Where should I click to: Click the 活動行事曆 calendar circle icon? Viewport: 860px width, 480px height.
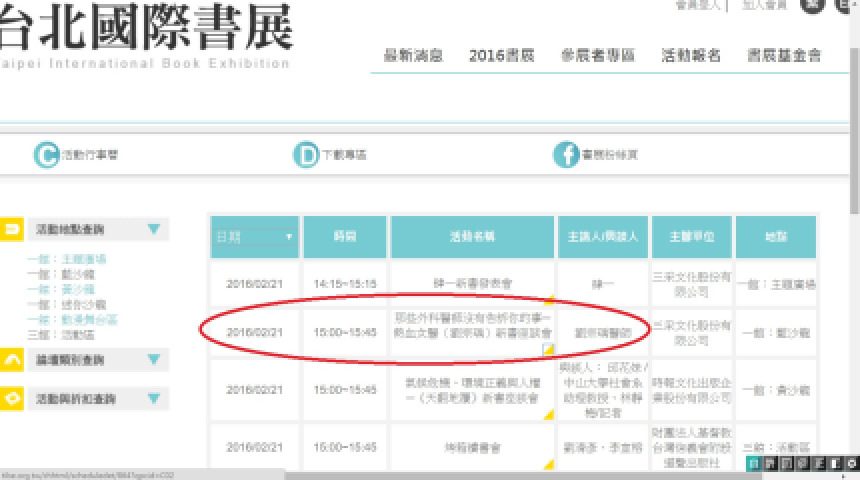pyautogui.click(x=46, y=155)
